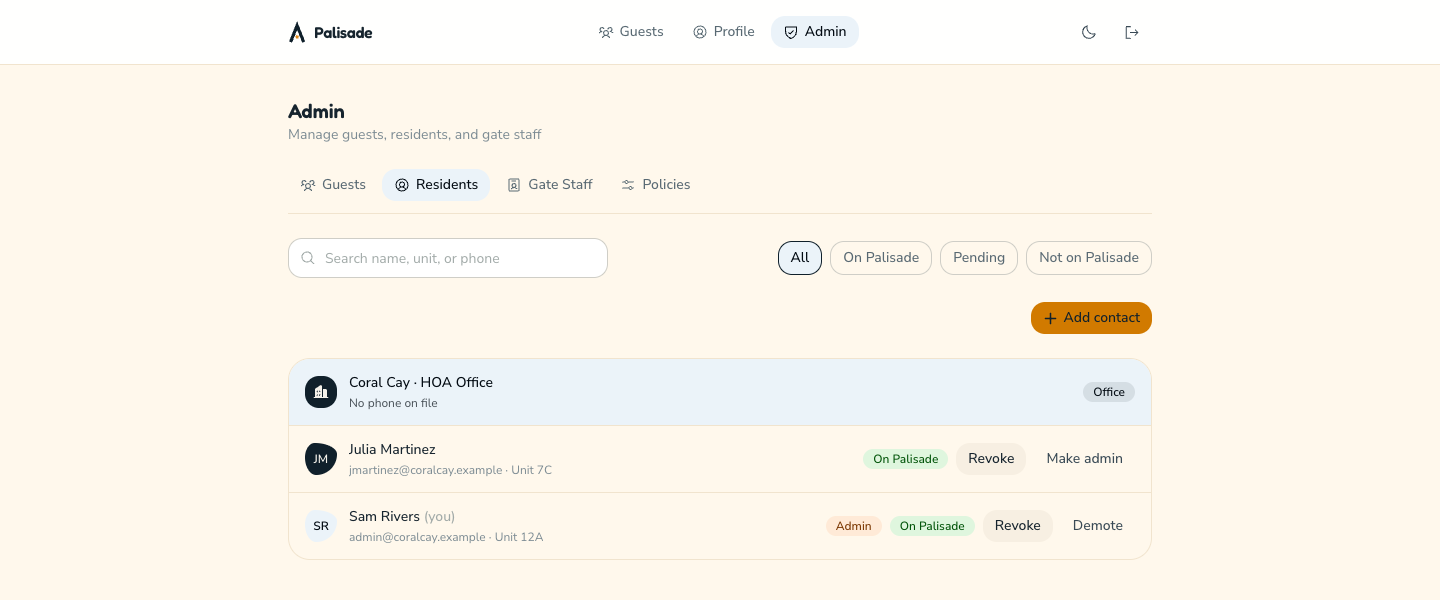1440x600 pixels.
Task: Open the Profile page in top navigation
Action: click(x=724, y=32)
